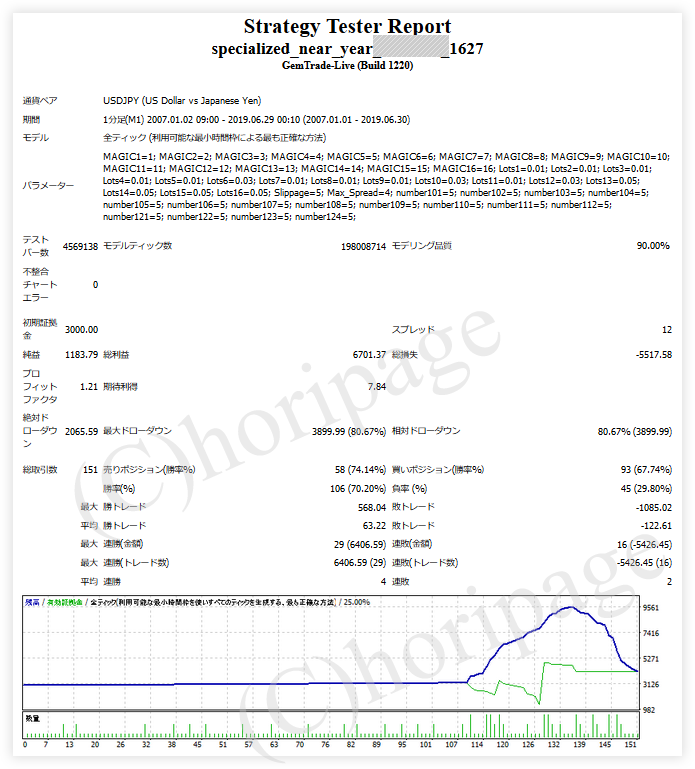Click the "38" x-axis tick label

[172, 744]
